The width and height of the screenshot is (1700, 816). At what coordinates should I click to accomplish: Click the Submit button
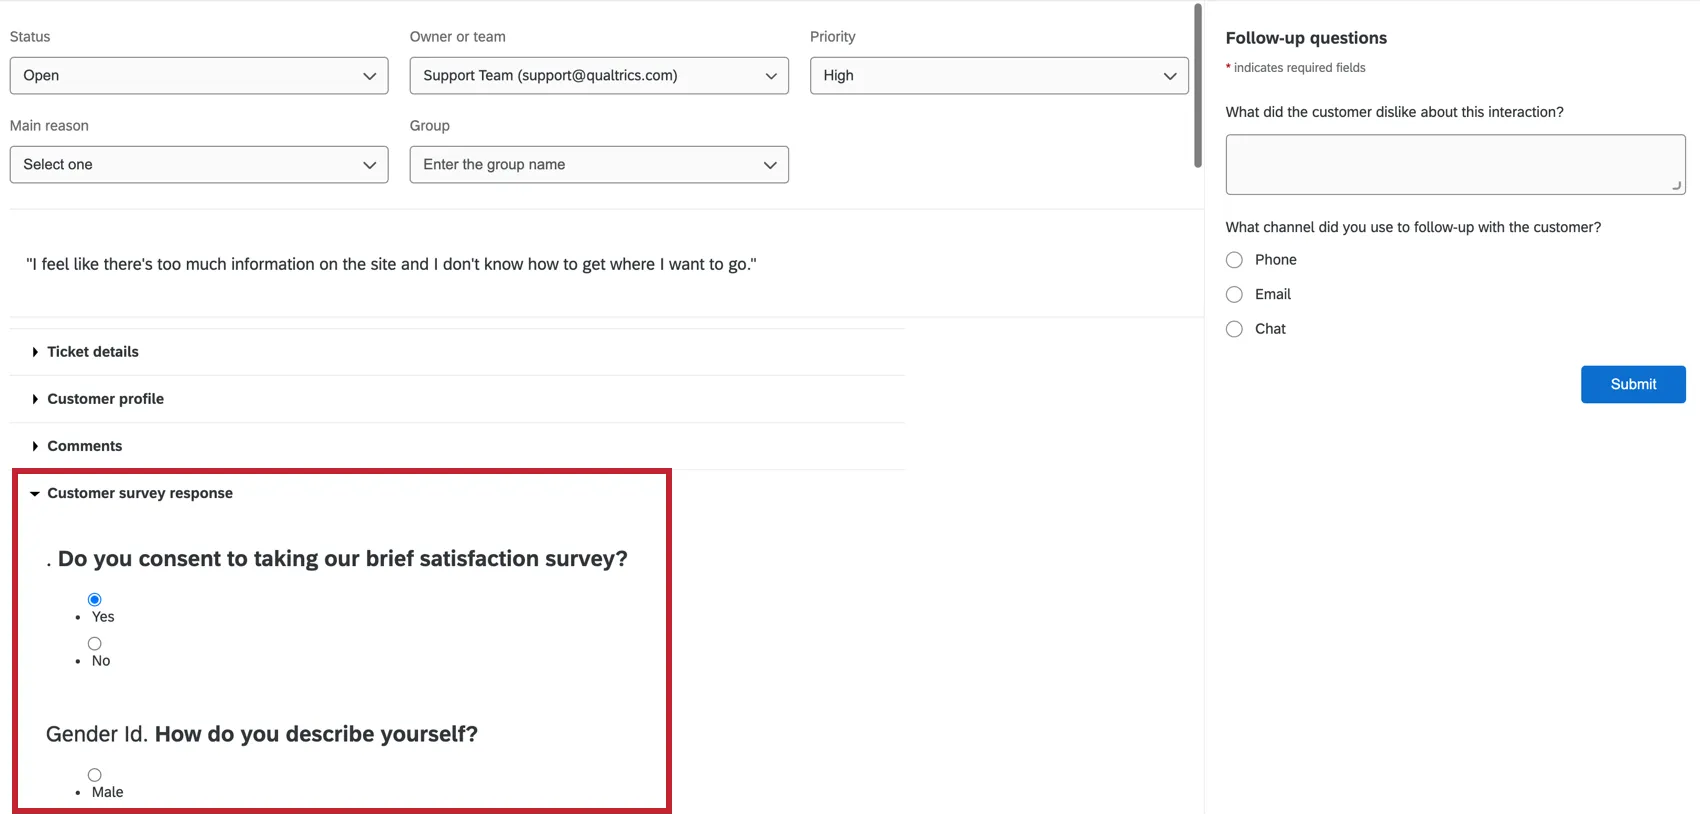pyautogui.click(x=1633, y=384)
